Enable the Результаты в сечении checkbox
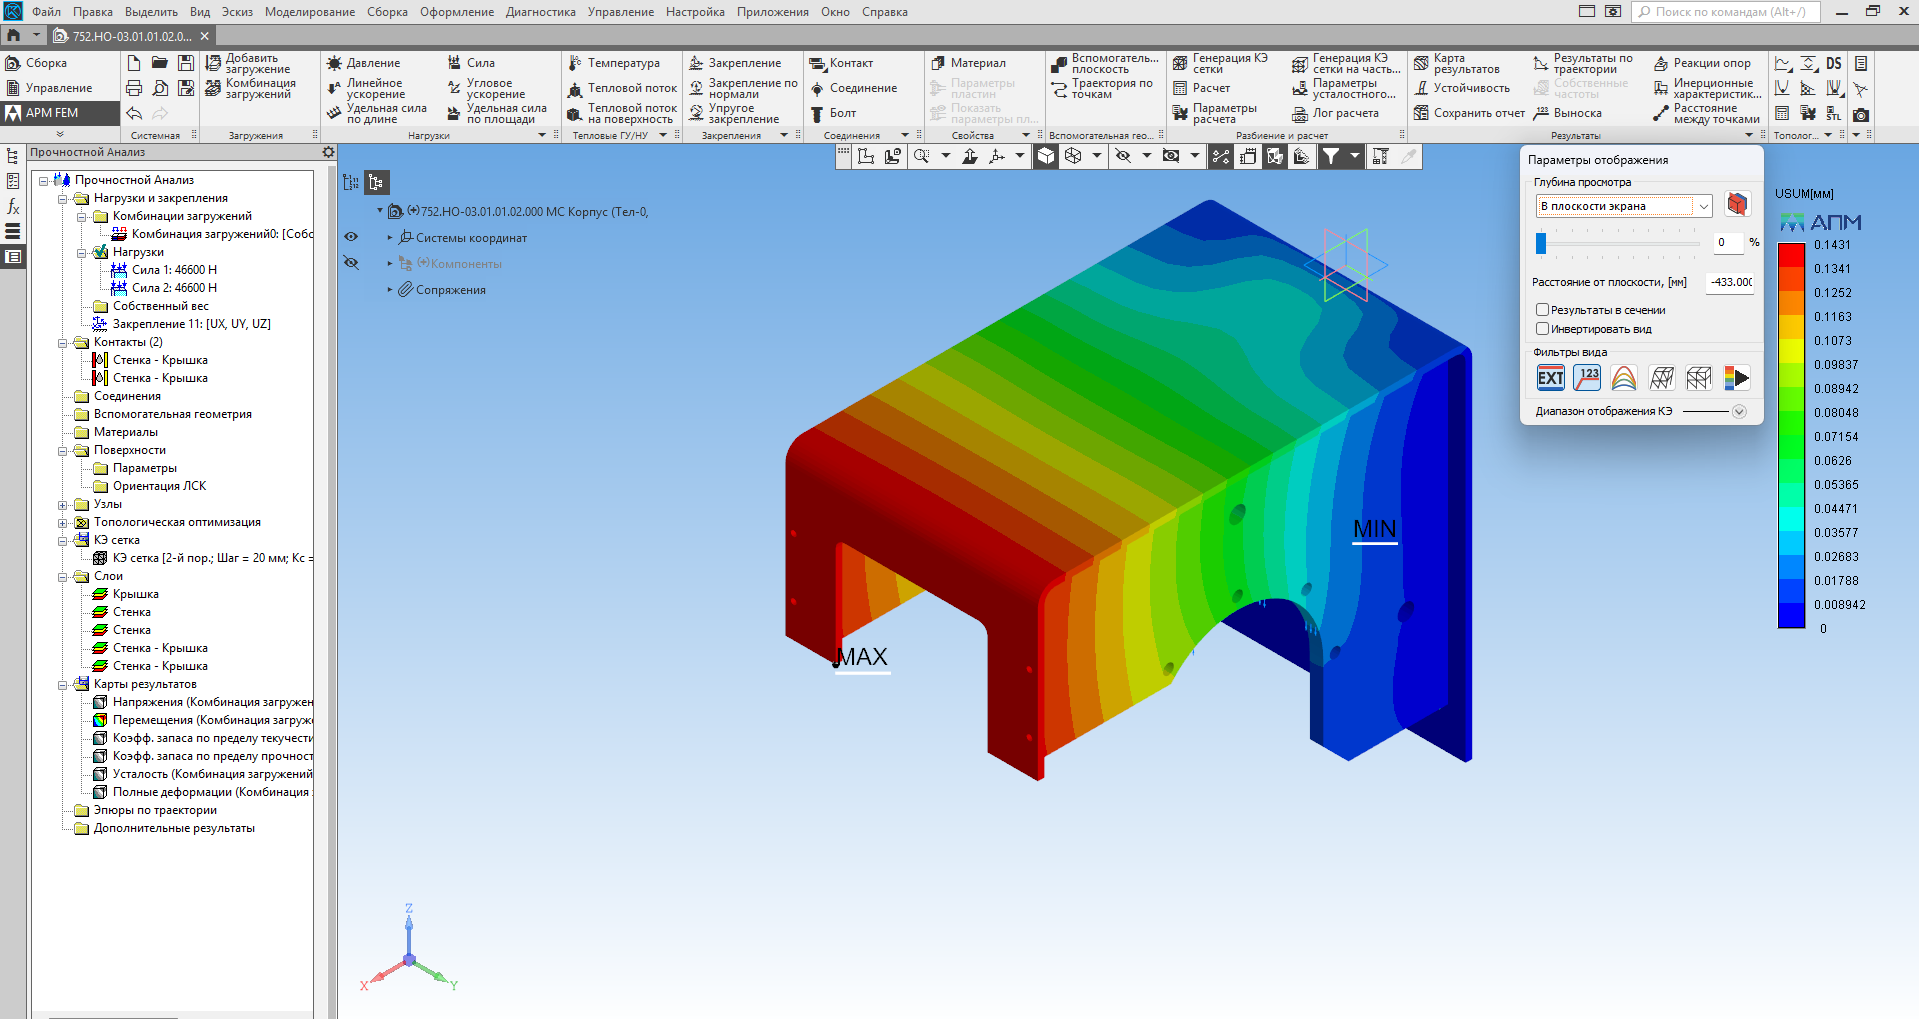The height and width of the screenshot is (1019, 1919). [1542, 310]
